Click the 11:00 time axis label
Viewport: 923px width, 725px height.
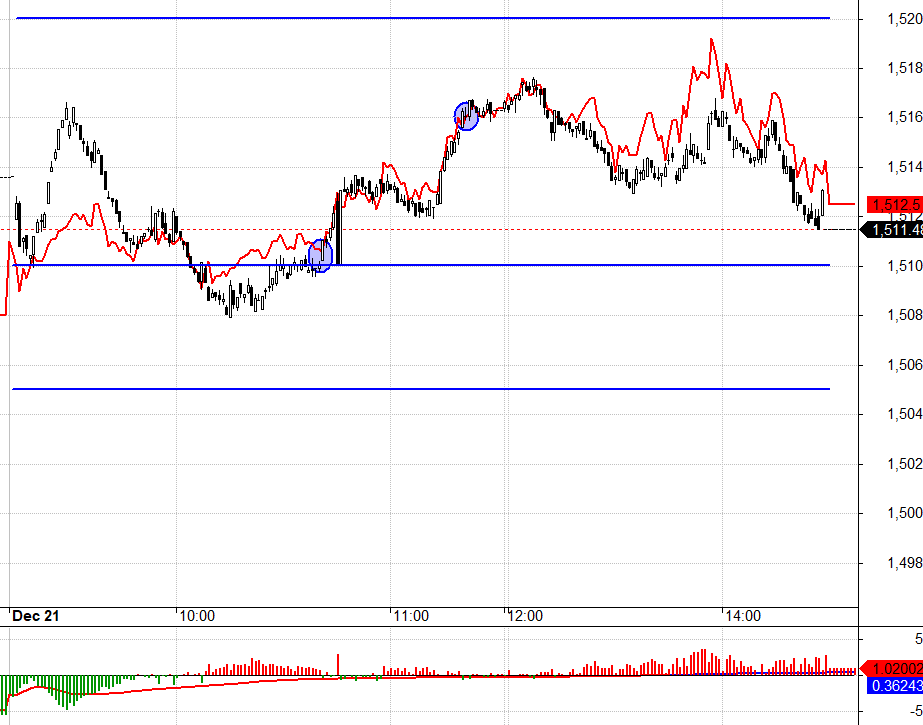point(411,616)
